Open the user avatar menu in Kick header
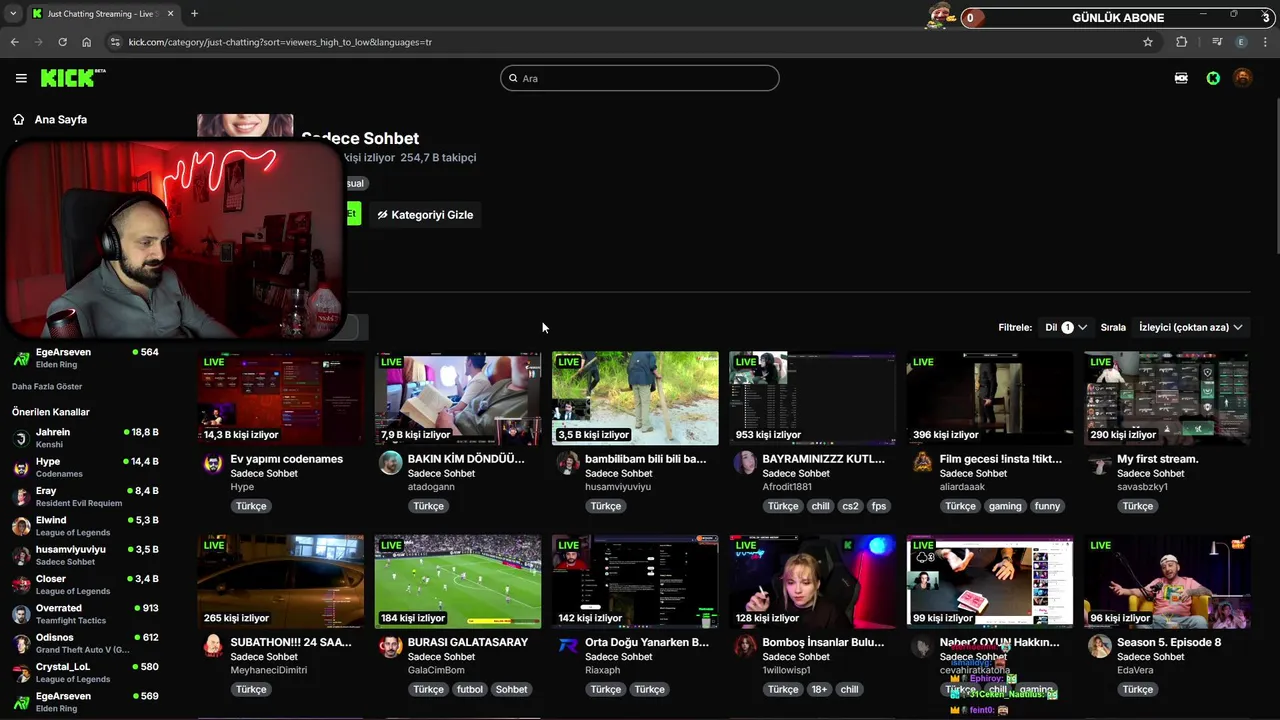Screen dimensions: 1280x720 pyautogui.click(x=1242, y=78)
